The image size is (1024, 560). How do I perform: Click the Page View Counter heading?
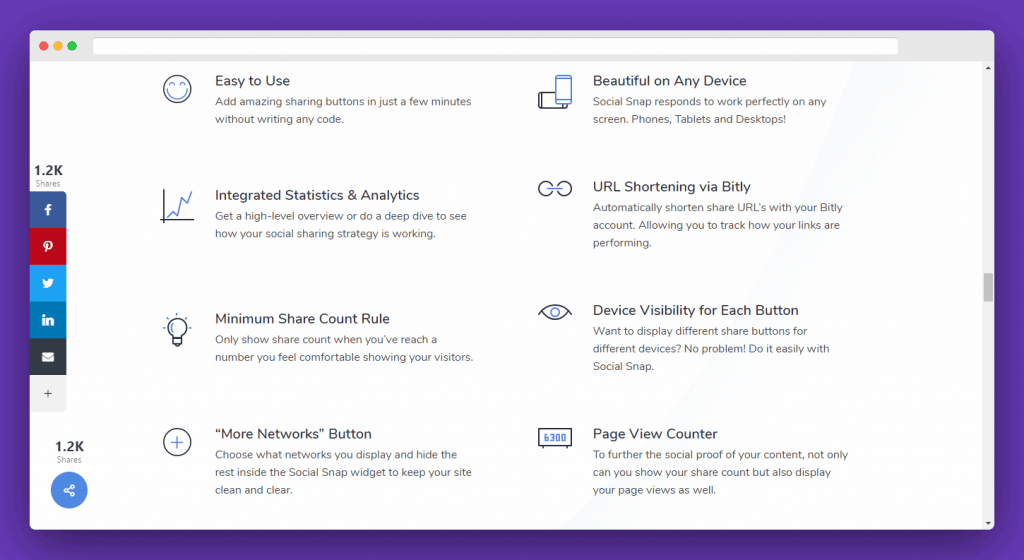tap(655, 434)
